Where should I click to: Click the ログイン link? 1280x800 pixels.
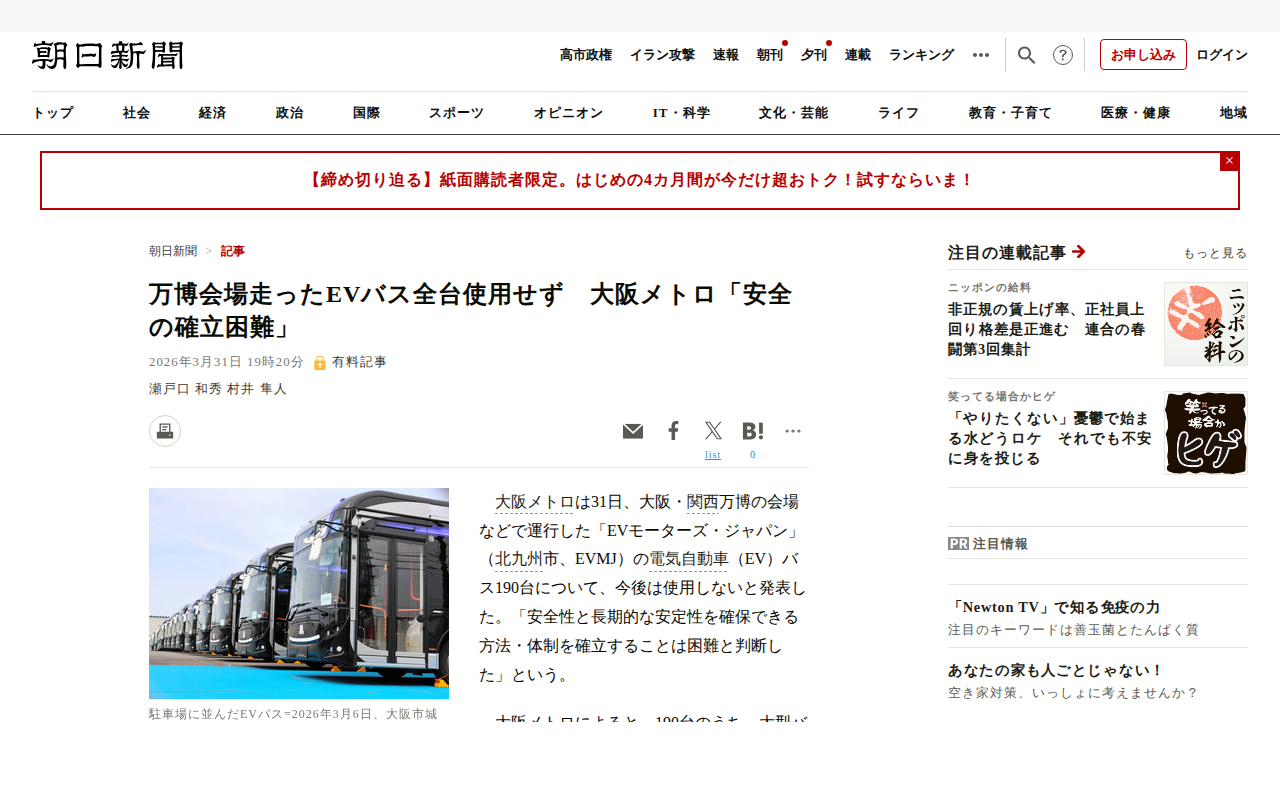click(x=1222, y=55)
